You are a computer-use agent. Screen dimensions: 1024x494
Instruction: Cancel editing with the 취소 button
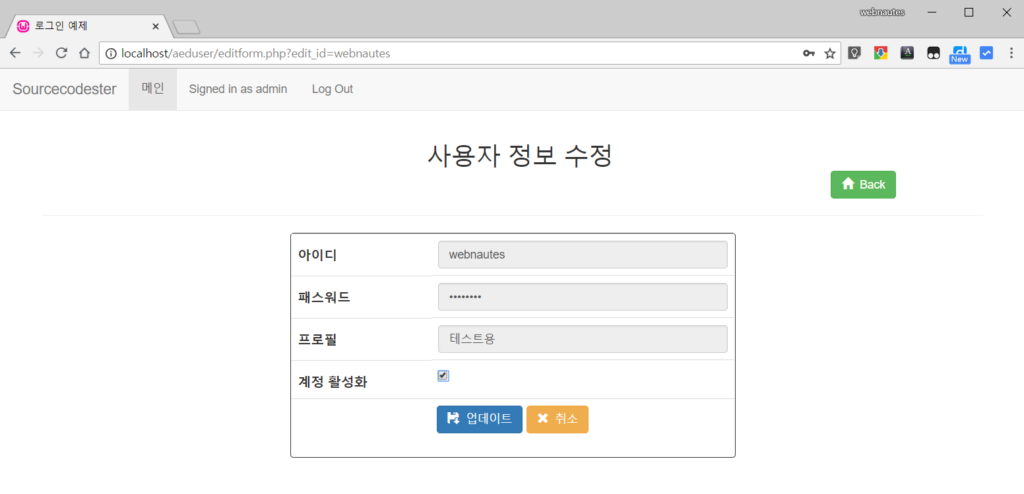557,419
